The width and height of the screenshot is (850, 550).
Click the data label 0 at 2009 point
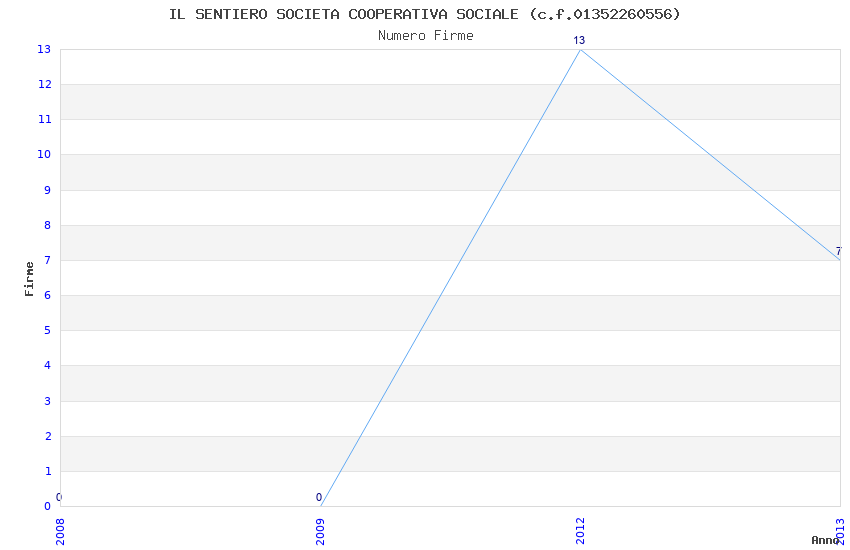click(x=319, y=497)
